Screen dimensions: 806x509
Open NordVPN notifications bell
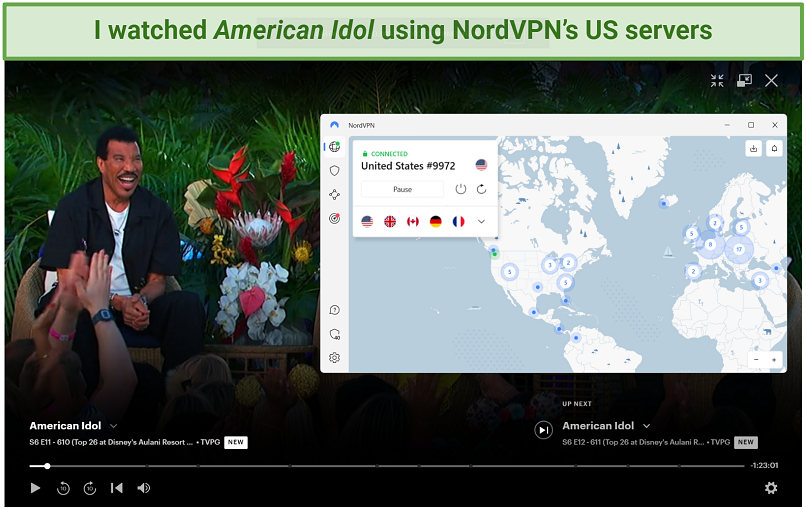click(x=774, y=149)
